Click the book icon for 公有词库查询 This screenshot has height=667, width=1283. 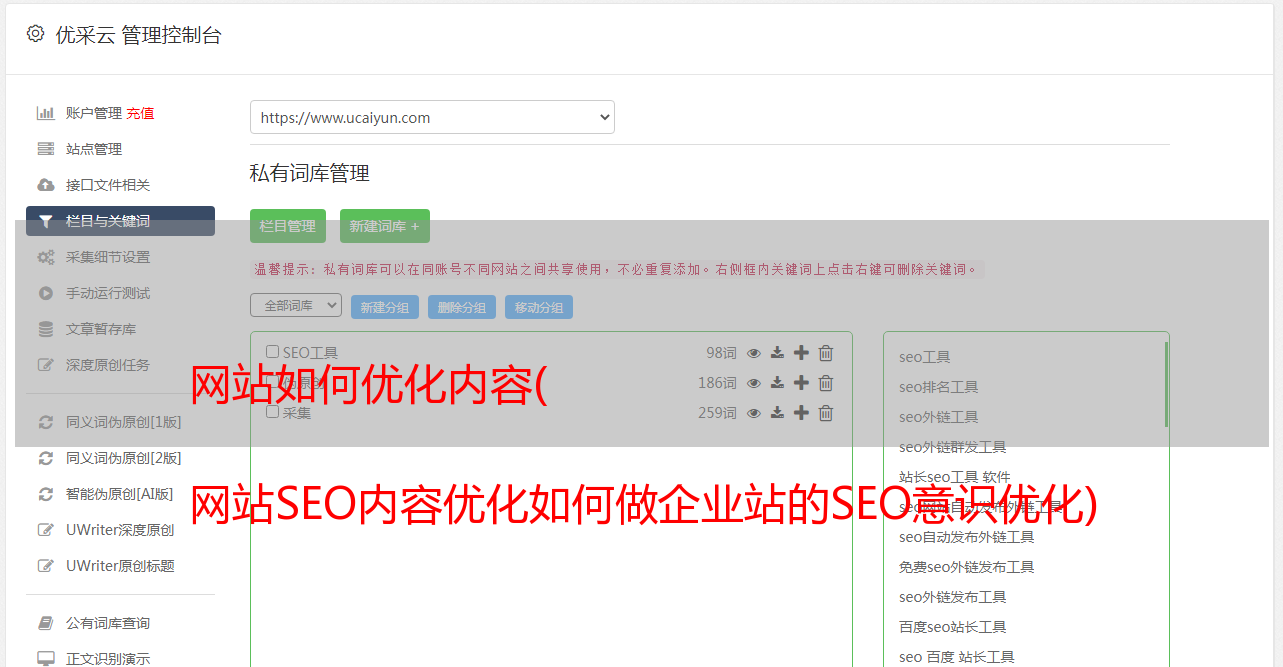click(46, 623)
